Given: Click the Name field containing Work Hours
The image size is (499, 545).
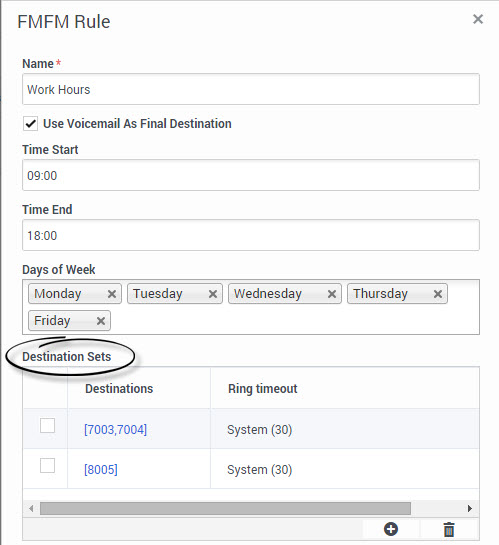Looking at the screenshot, I should (251, 89).
